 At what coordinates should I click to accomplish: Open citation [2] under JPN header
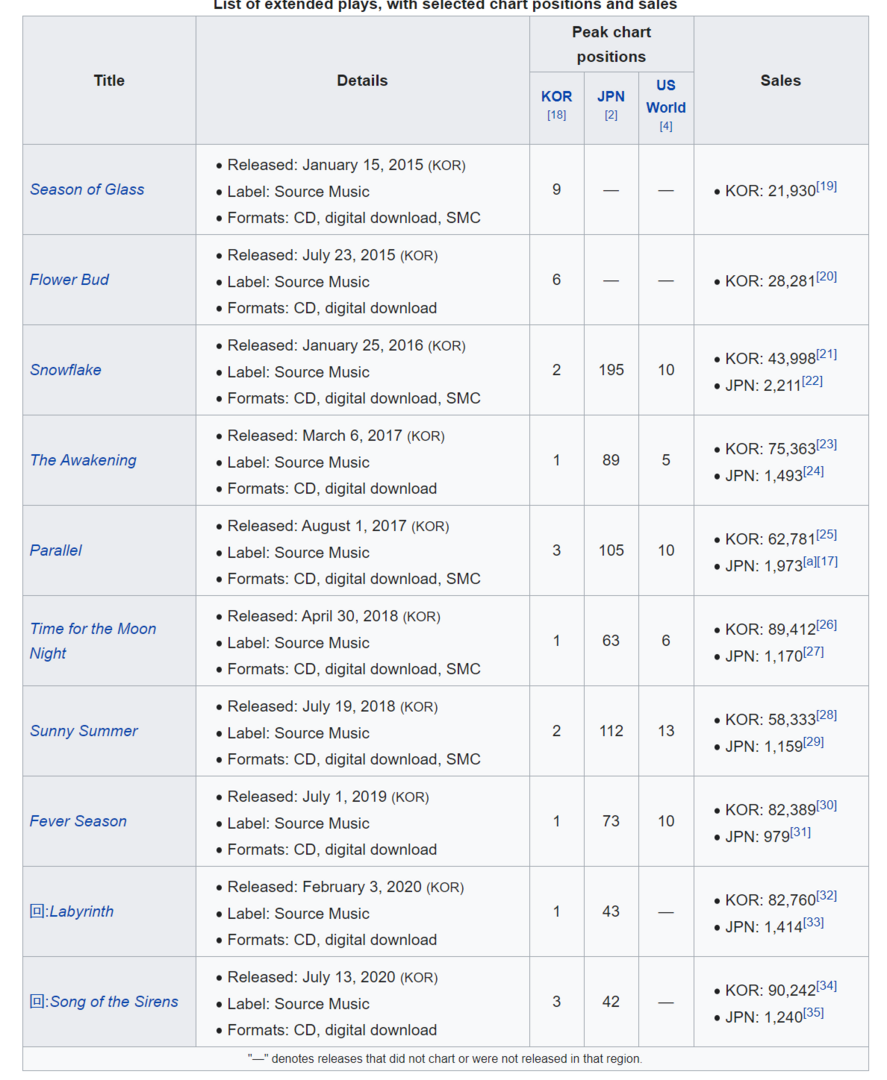coord(611,115)
